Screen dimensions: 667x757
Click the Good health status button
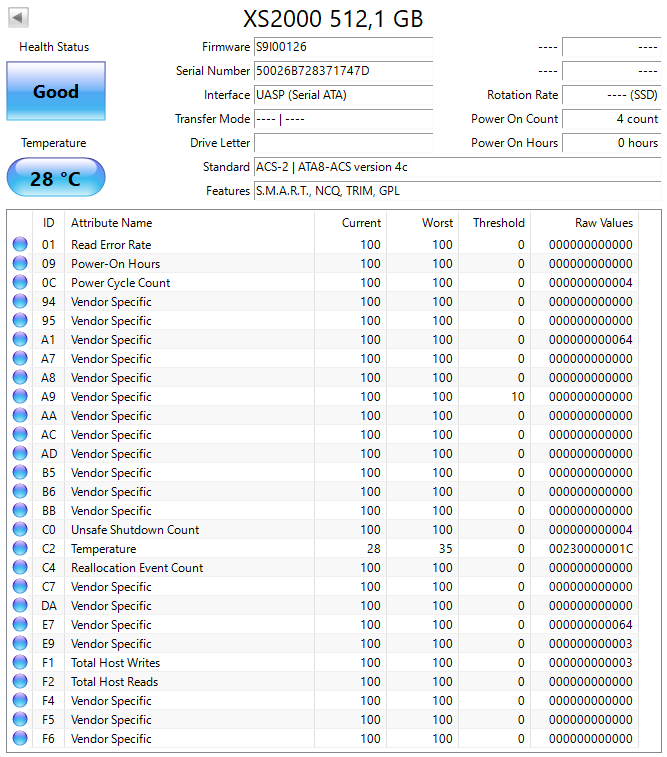56,91
